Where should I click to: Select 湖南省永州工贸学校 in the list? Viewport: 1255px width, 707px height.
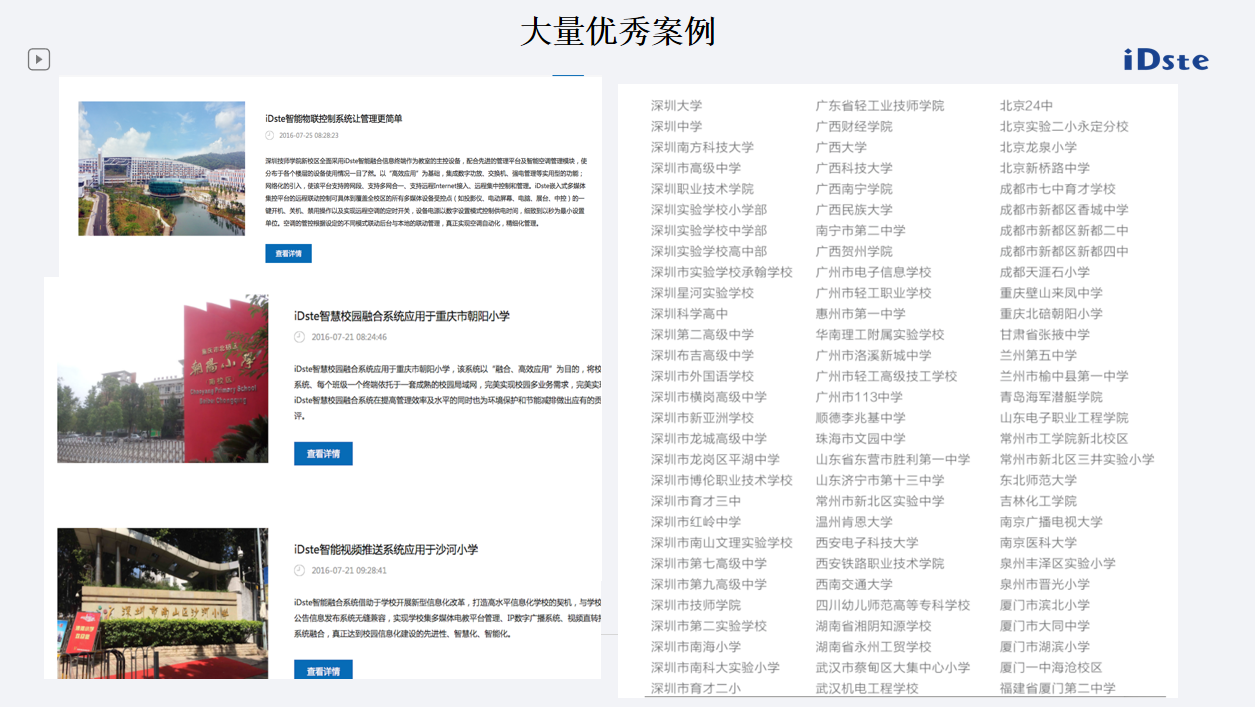(874, 647)
